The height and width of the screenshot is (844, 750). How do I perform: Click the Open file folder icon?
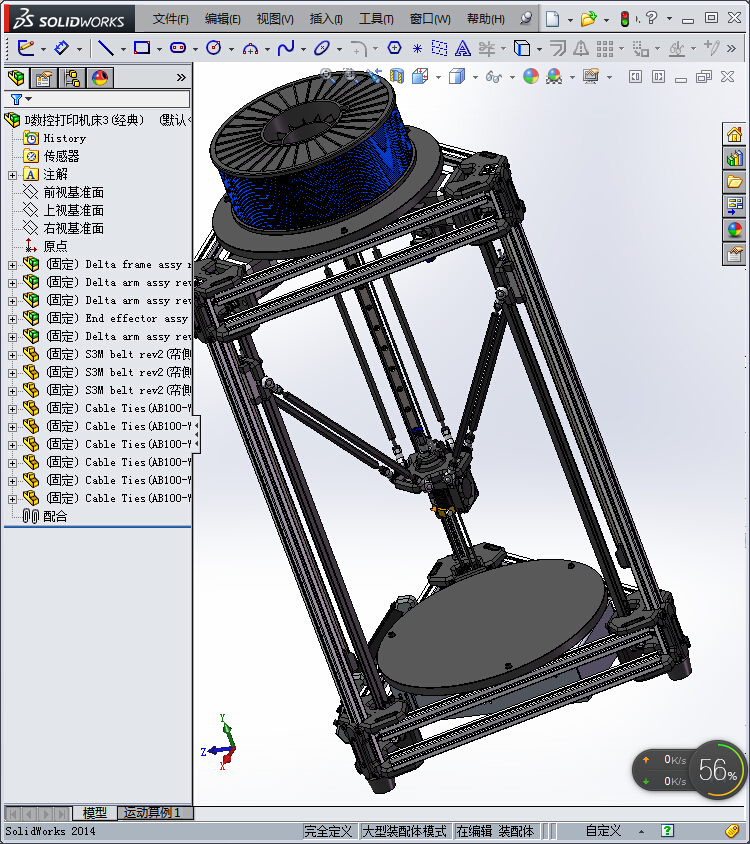588,19
